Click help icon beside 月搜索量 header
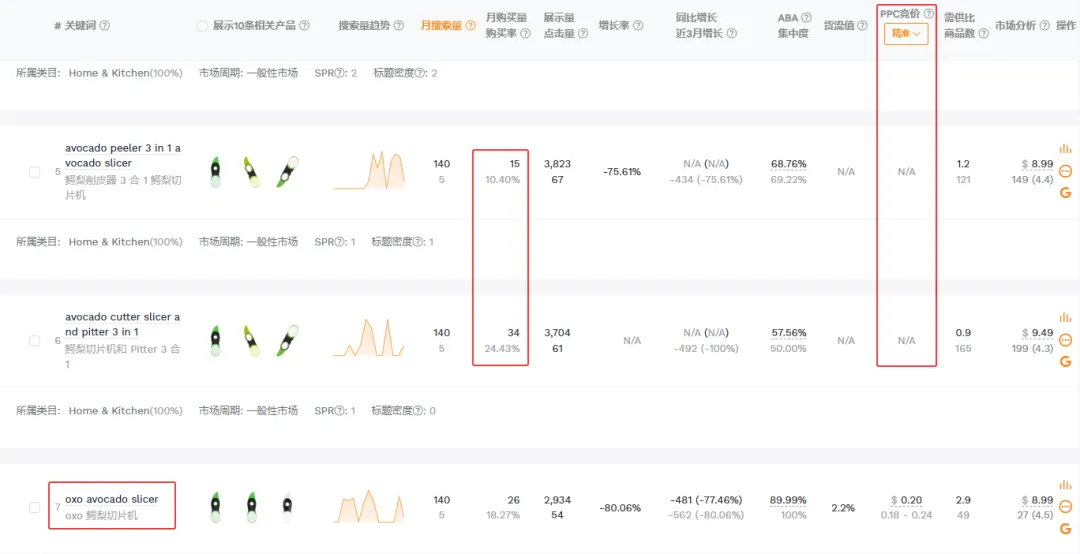Image resolution: width=1080 pixels, height=554 pixels. 470,25
